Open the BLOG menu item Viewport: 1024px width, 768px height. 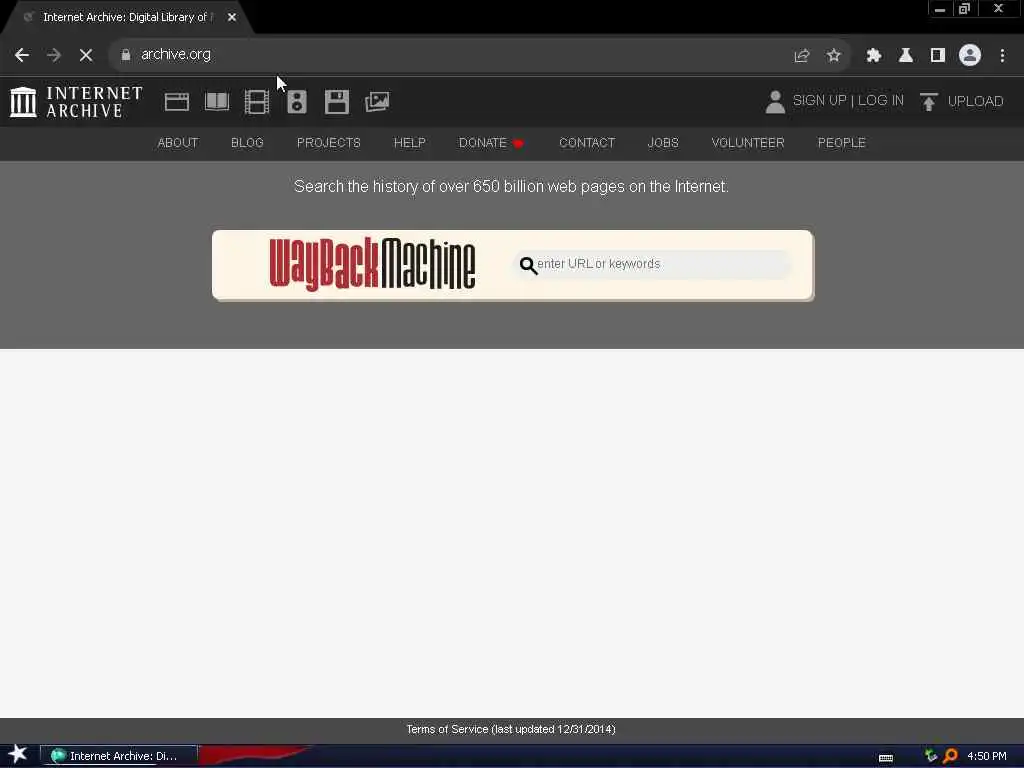click(x=247, y=142)
